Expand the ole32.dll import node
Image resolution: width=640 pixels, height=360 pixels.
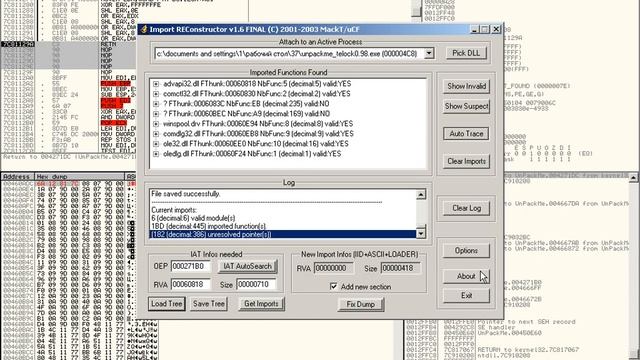[x=156, y=144]
